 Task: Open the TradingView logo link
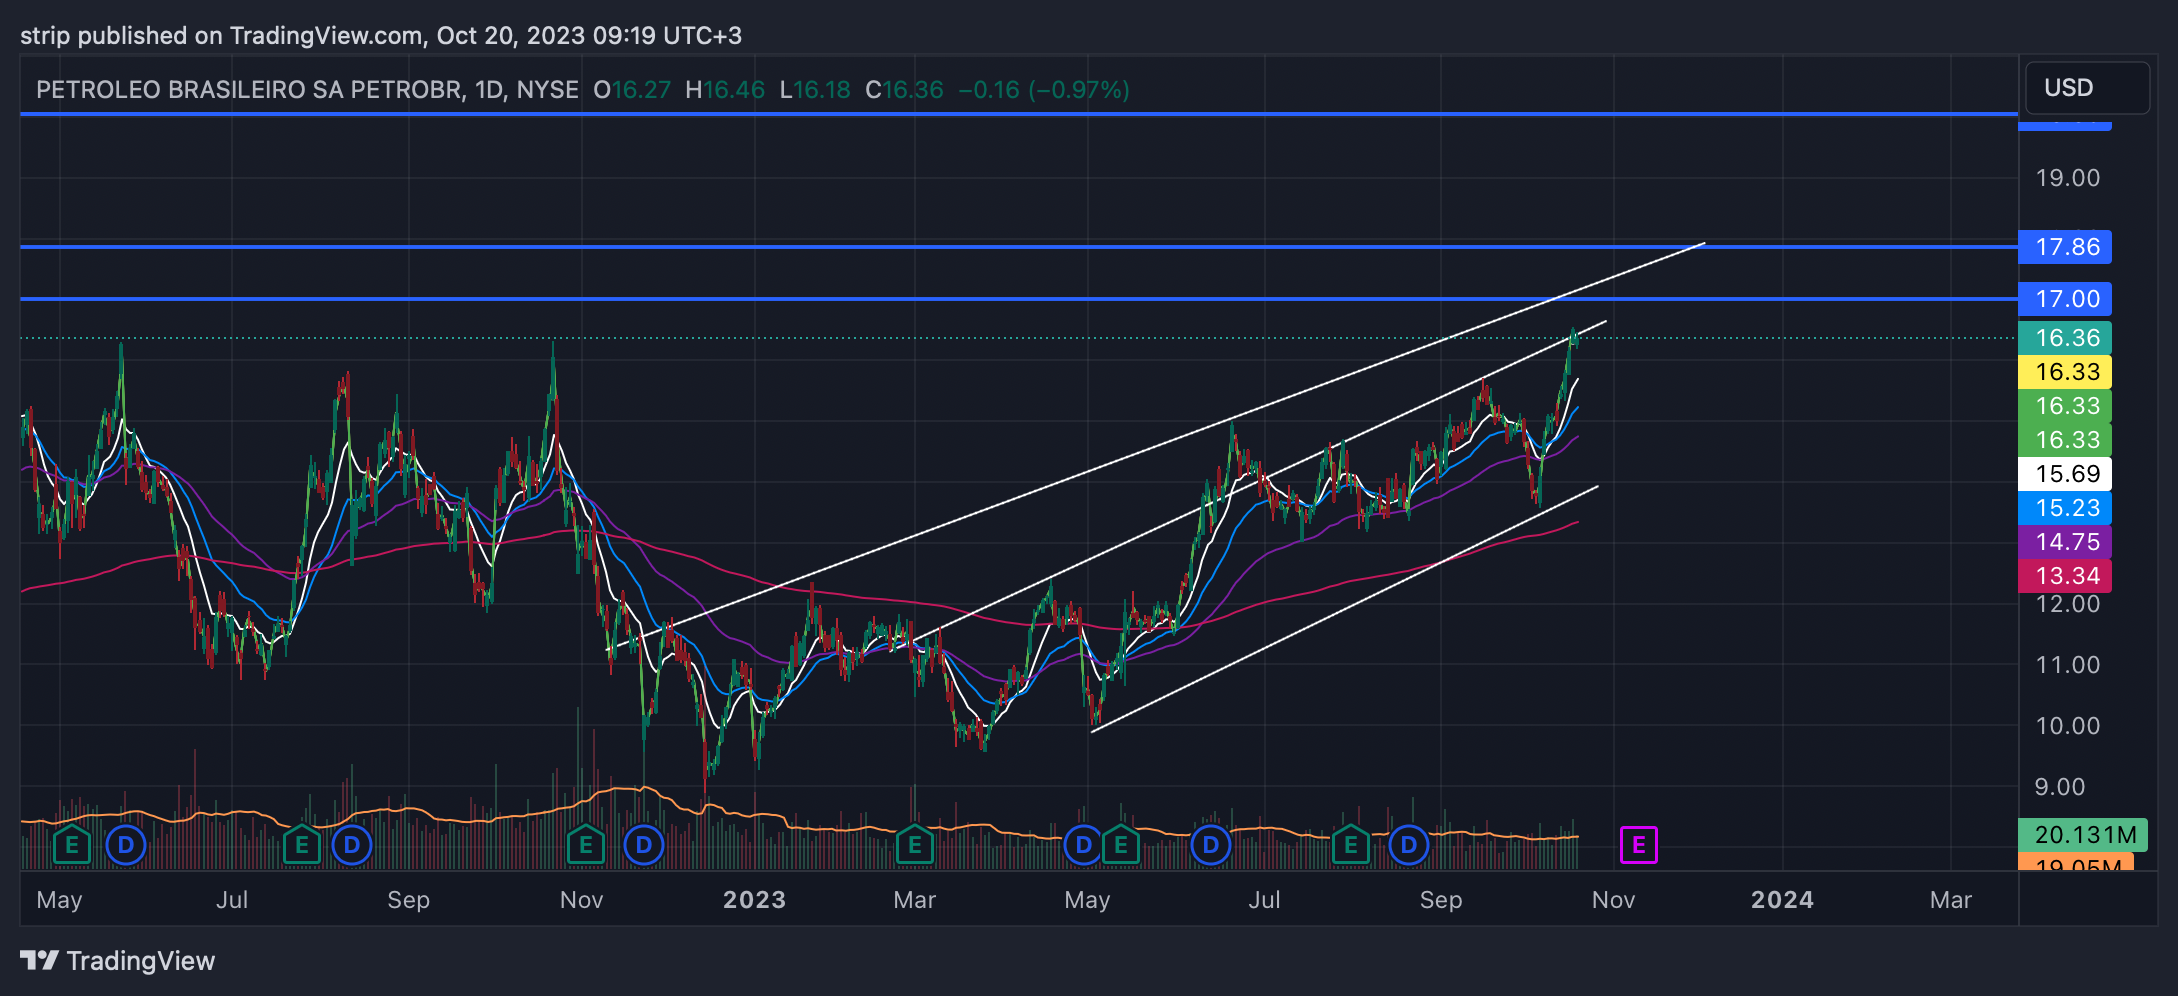(117, 961)
